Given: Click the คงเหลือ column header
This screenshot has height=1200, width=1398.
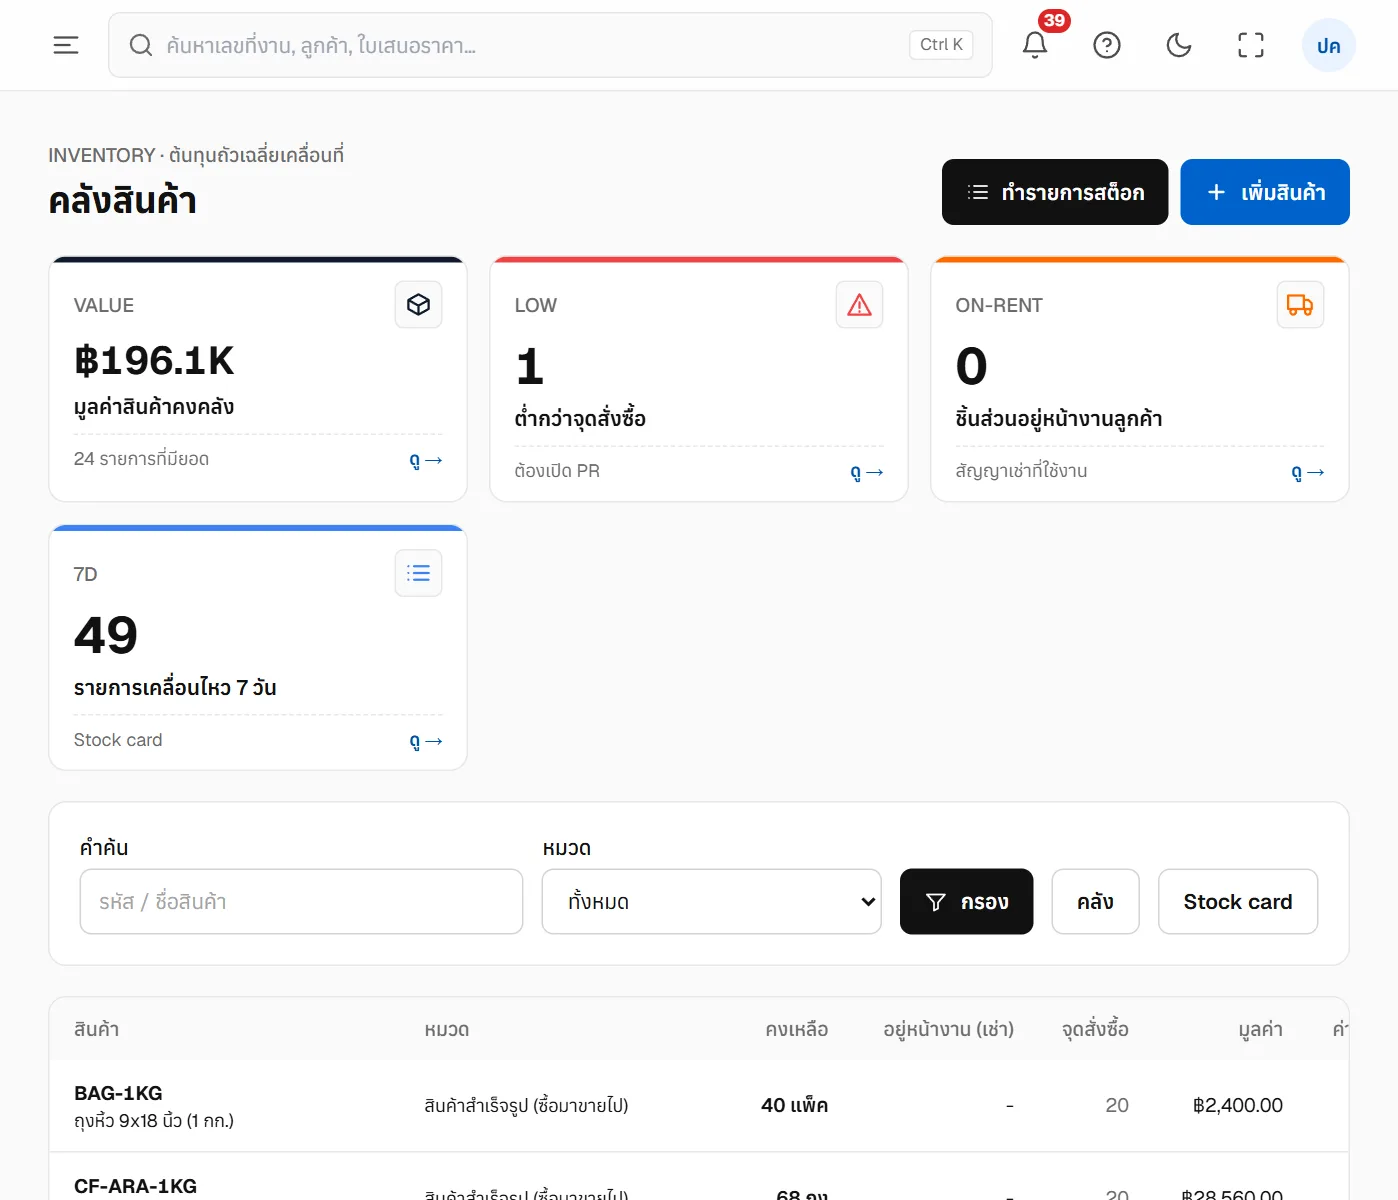Looking at the screenshot, I should (797, 1029).
